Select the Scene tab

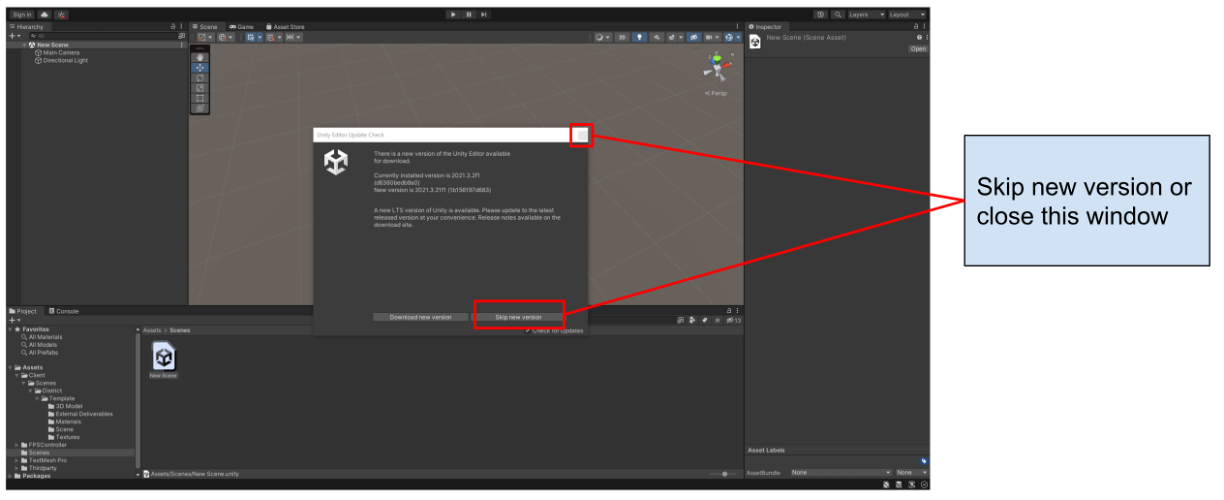pos(205,27)
